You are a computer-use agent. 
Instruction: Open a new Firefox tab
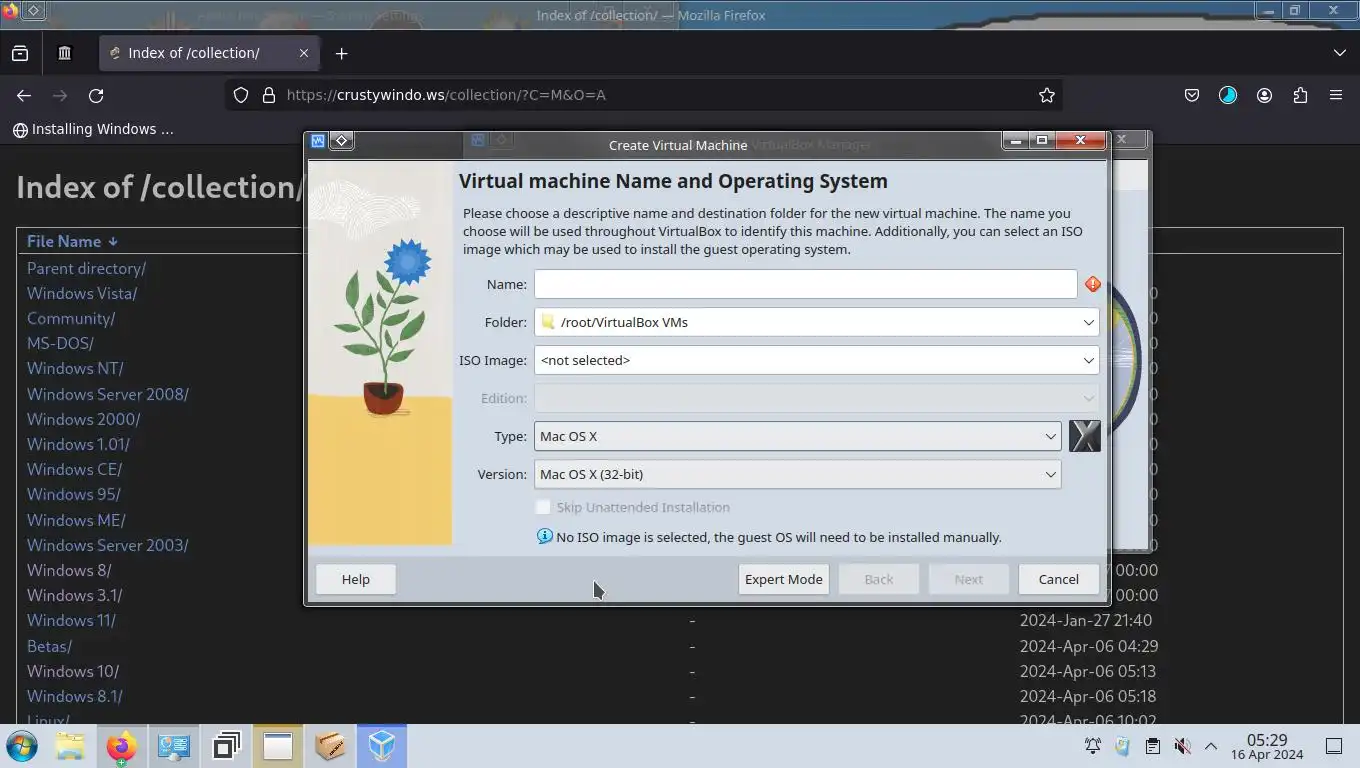coord(341,53)
